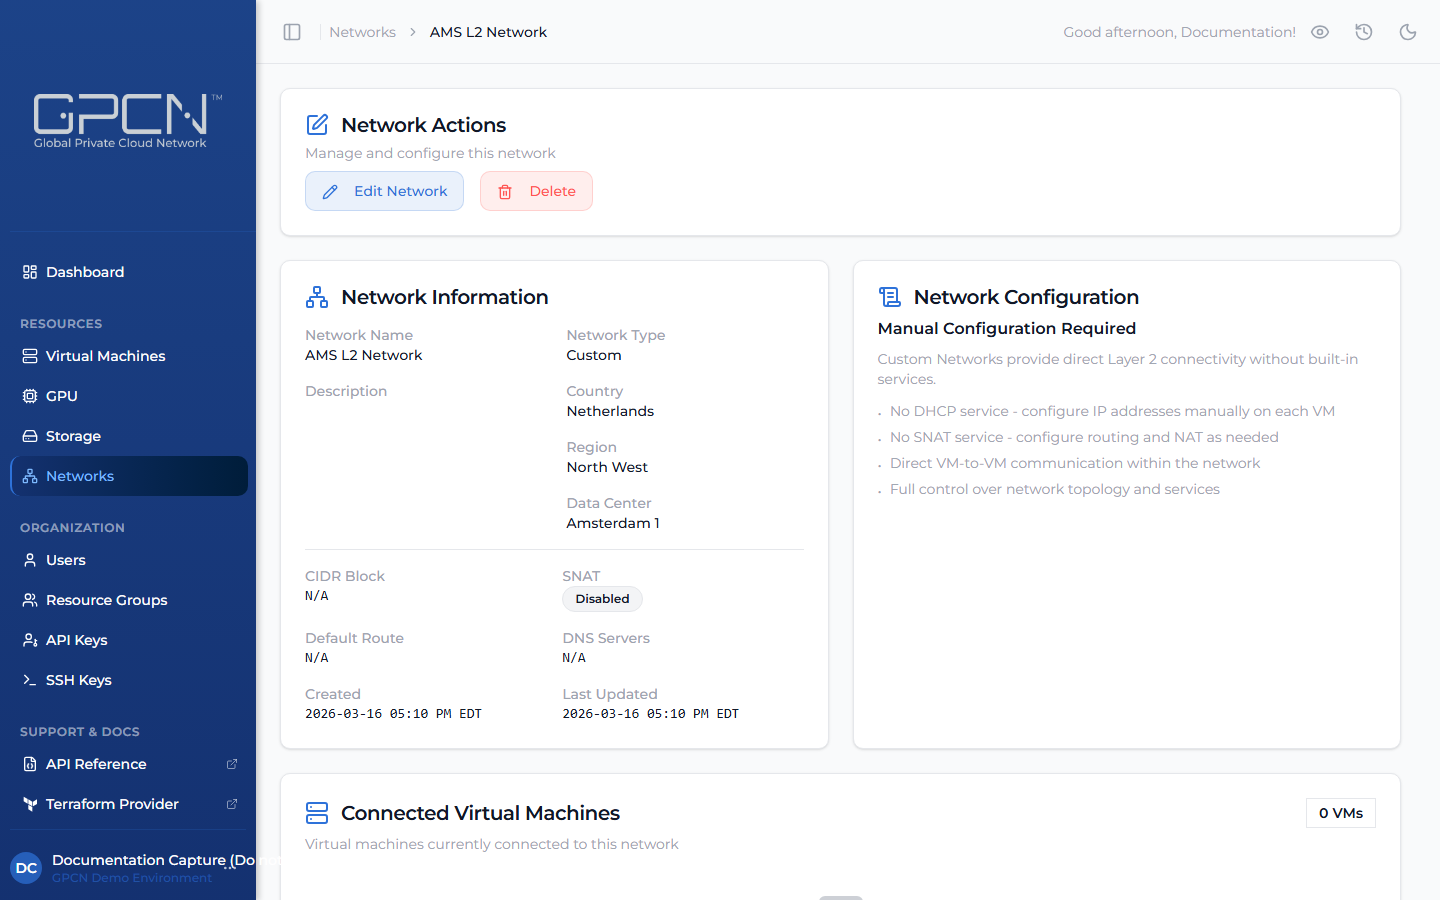Click the No DHCP service bullet
The width and height of the screenshot is (1440, 900).
[1112, 411]
